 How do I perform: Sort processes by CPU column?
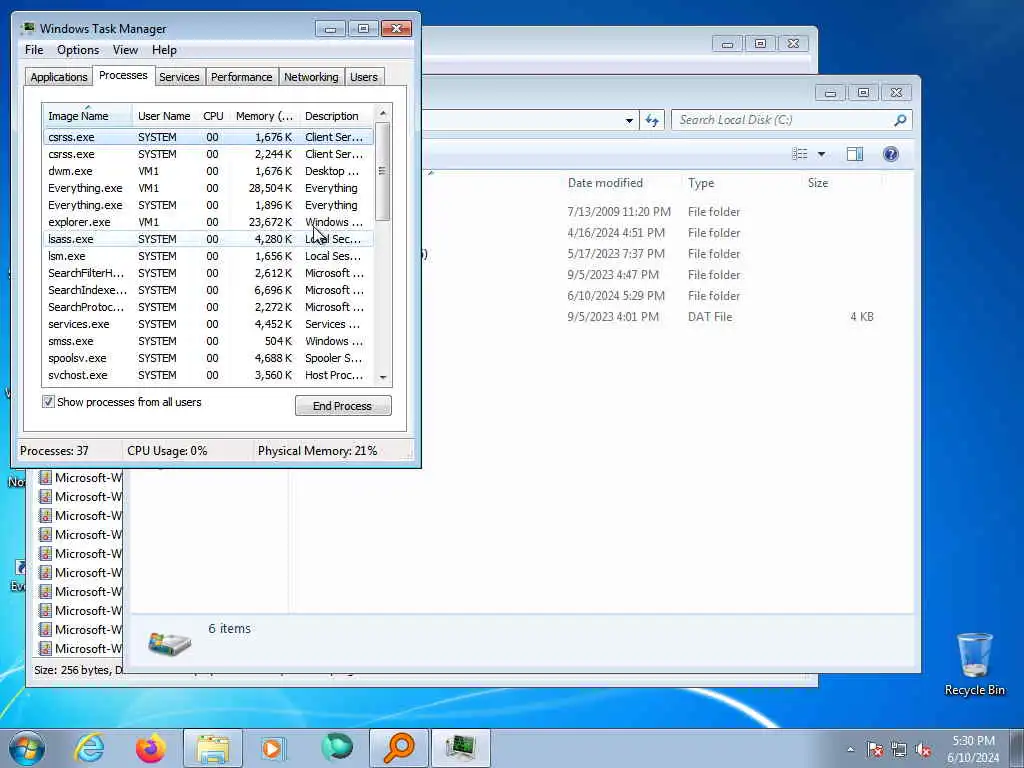213,116
